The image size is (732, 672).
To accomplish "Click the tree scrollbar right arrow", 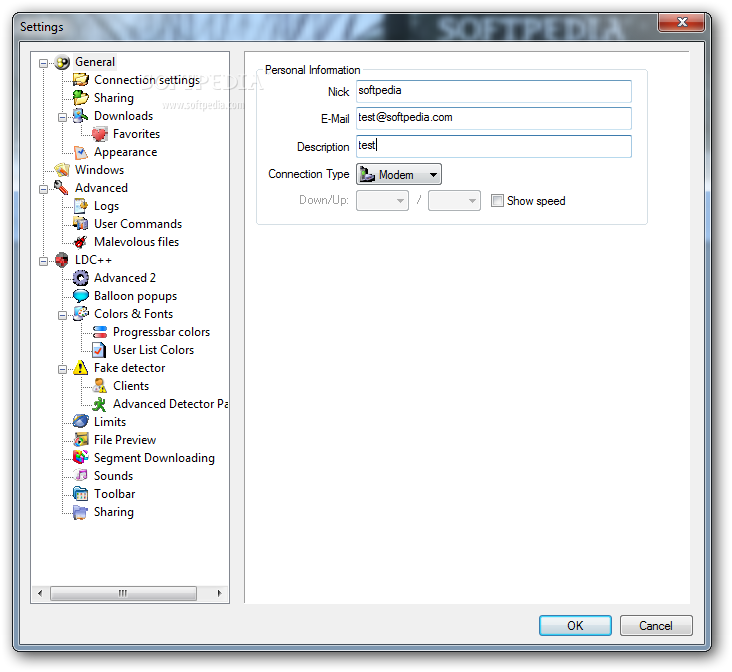I will (219, 593).
